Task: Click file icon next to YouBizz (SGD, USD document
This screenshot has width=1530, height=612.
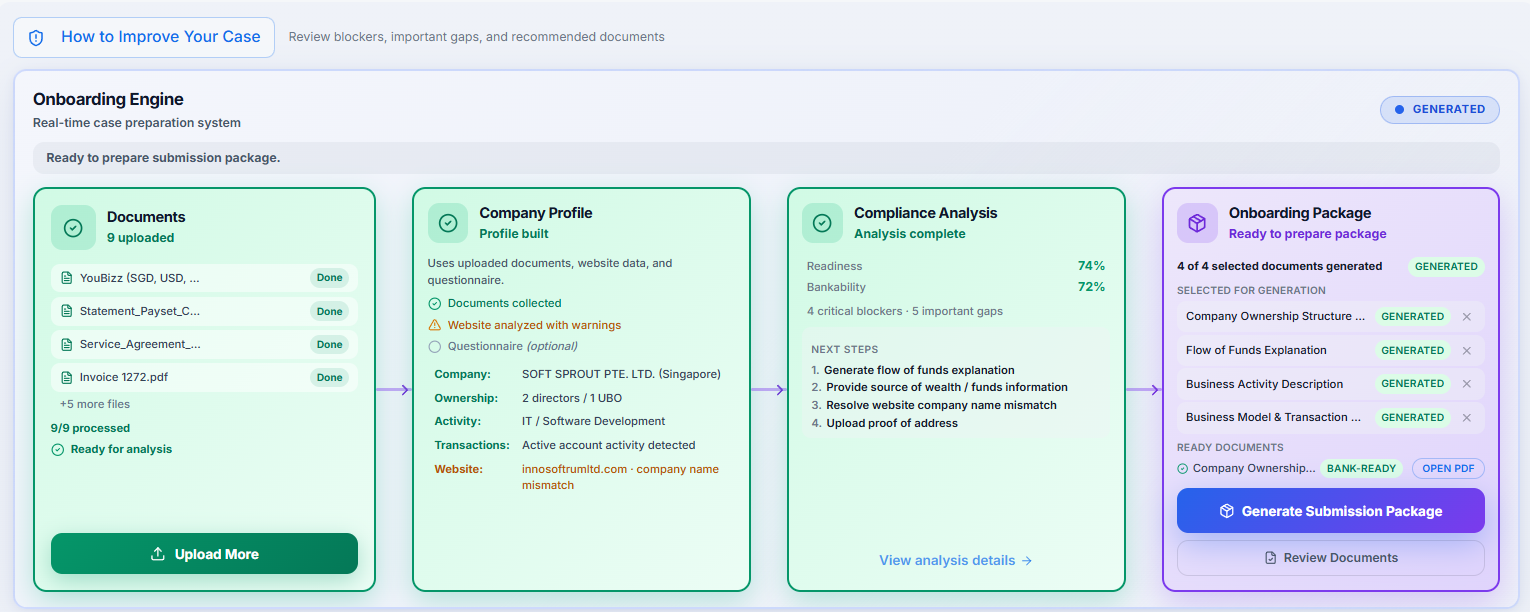Action: coord(67,278)
